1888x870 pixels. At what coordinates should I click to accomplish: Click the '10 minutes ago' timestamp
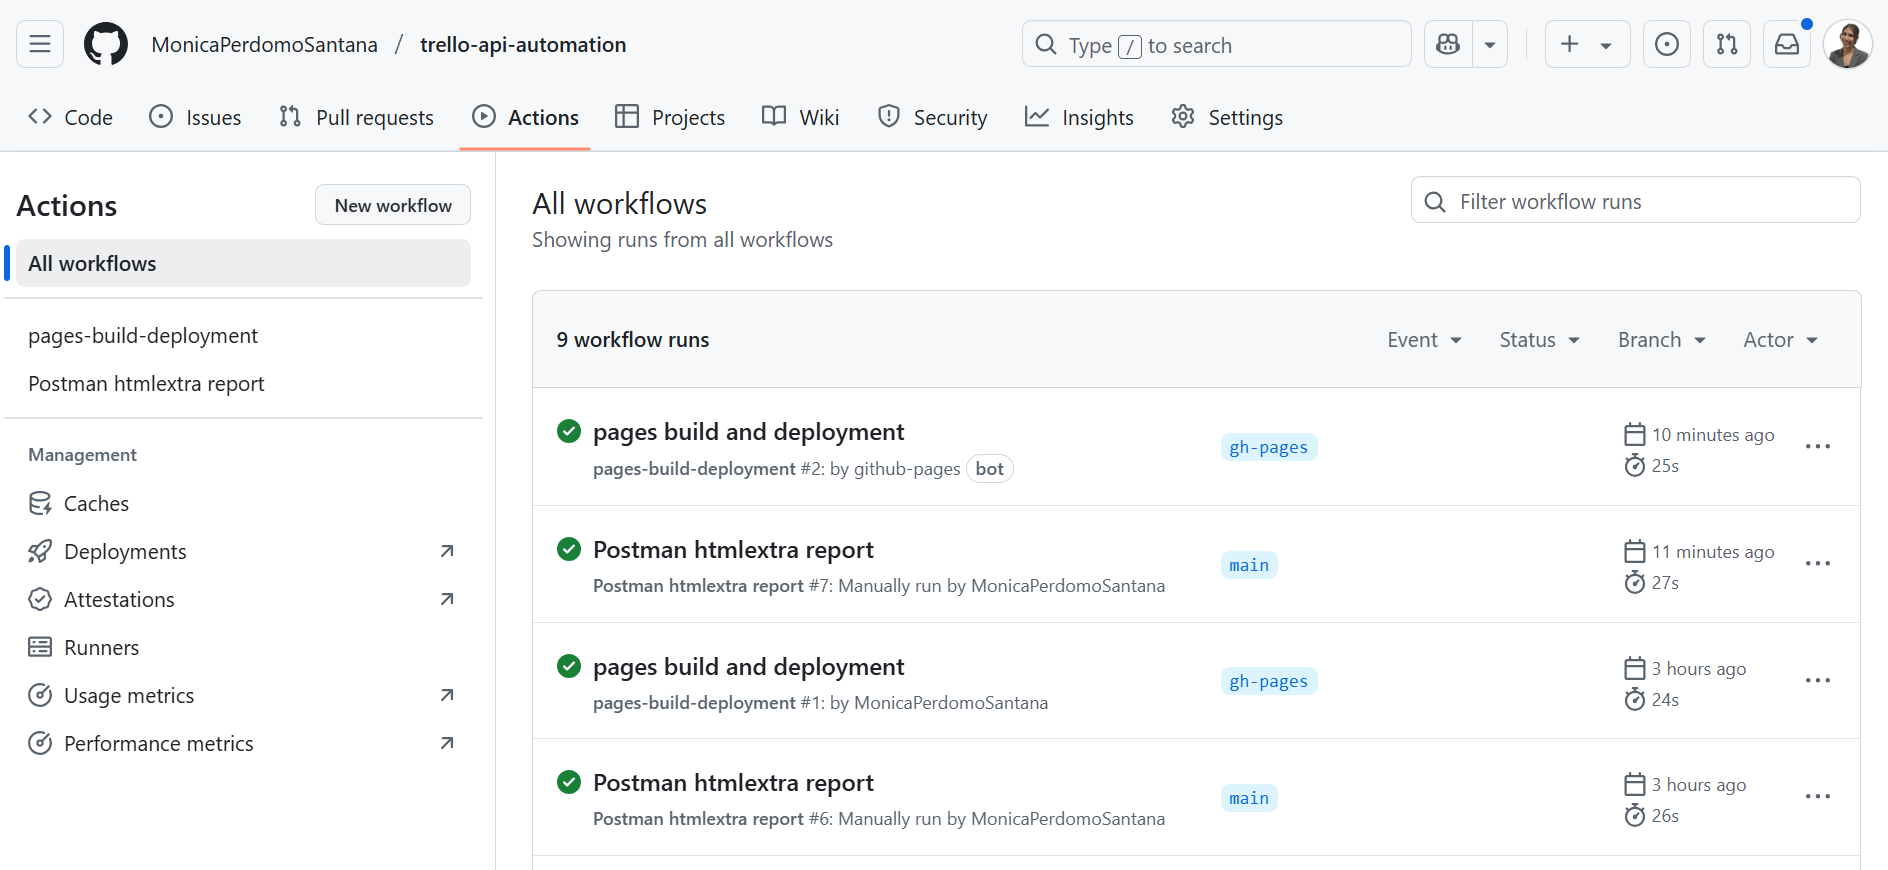1713,435
